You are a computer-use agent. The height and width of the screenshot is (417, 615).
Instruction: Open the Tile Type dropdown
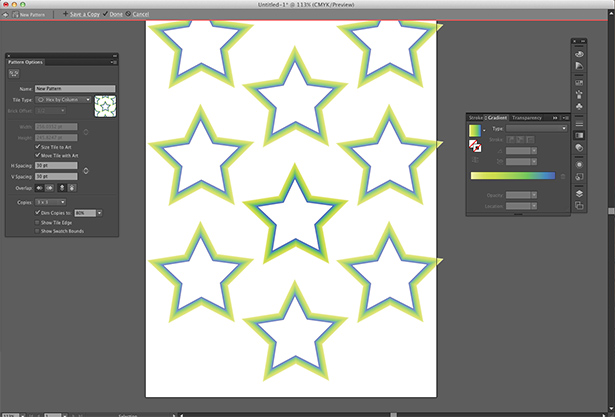63,100
